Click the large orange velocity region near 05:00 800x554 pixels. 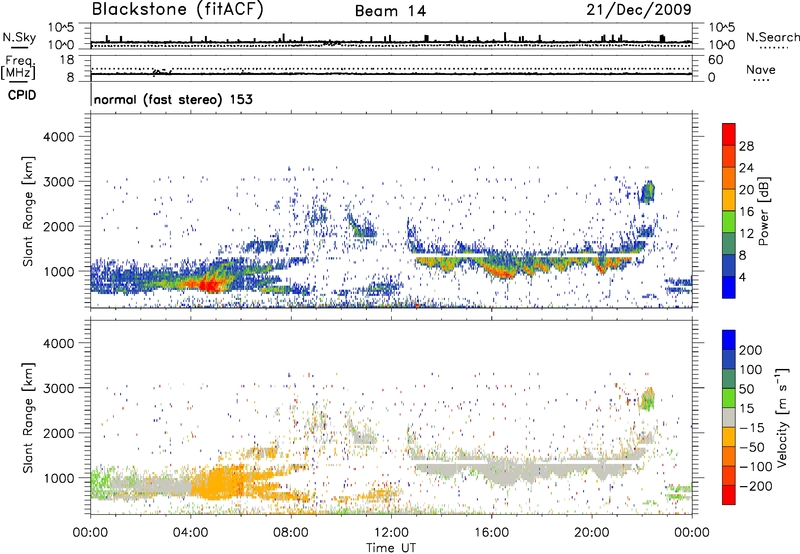point(219,482)
